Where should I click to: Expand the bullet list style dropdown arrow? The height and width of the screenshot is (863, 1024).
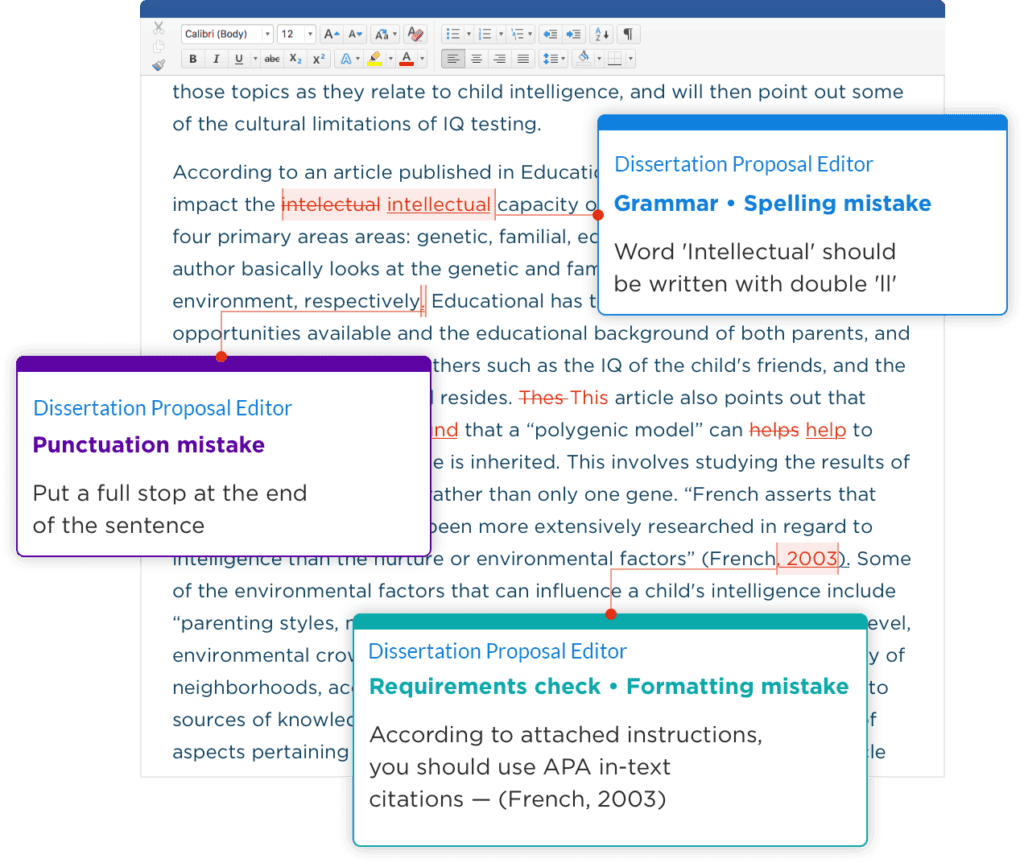(467, 34)
